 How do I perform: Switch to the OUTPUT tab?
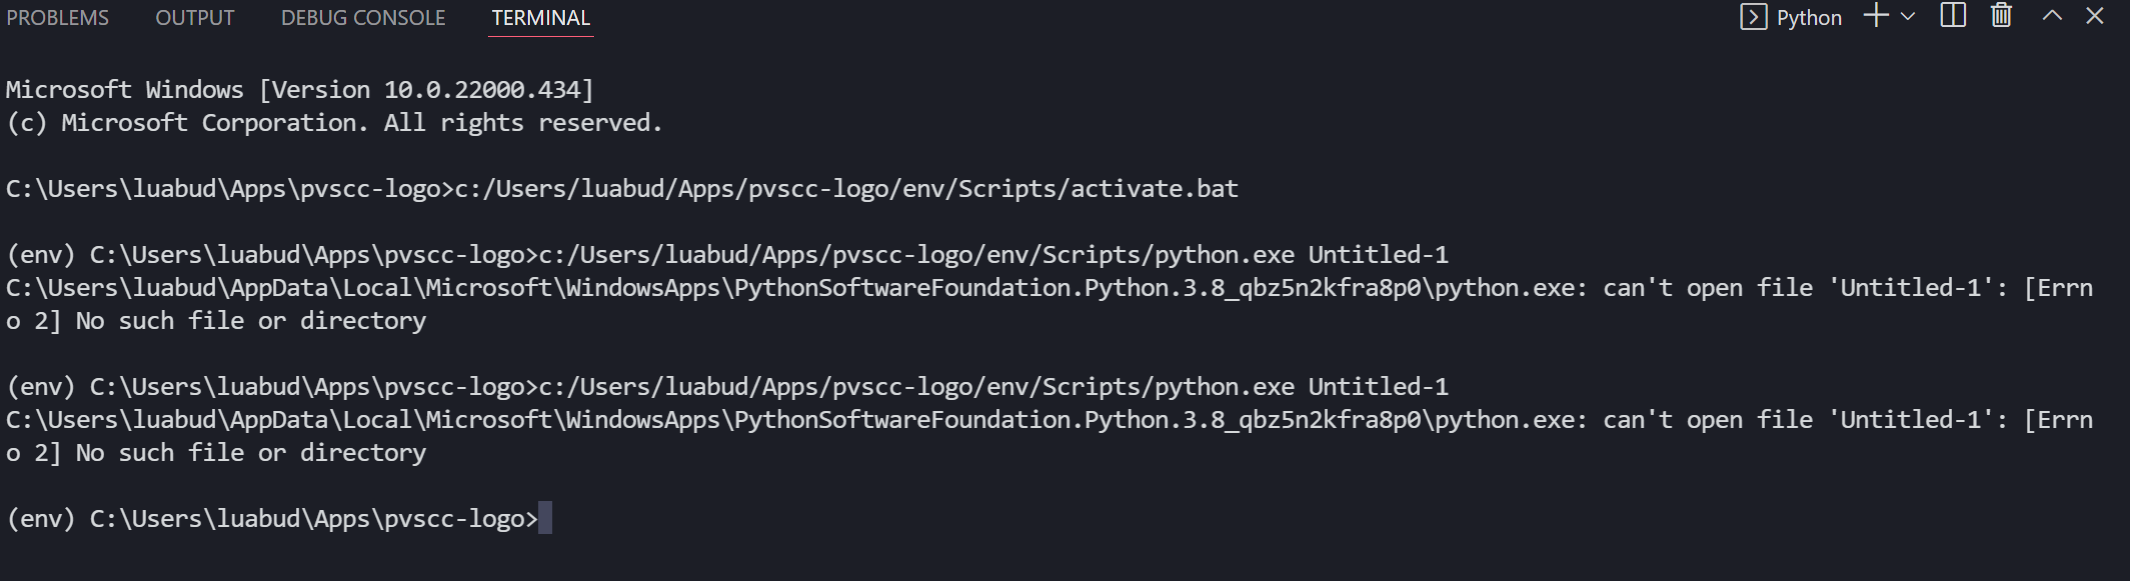[194, 17]
